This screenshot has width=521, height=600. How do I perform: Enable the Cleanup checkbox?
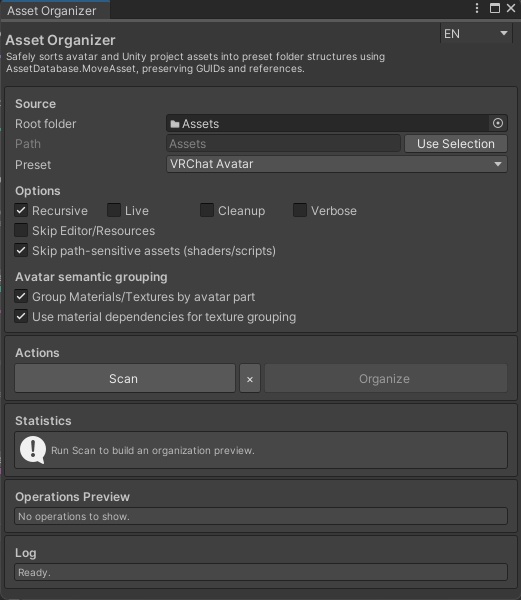207,210
